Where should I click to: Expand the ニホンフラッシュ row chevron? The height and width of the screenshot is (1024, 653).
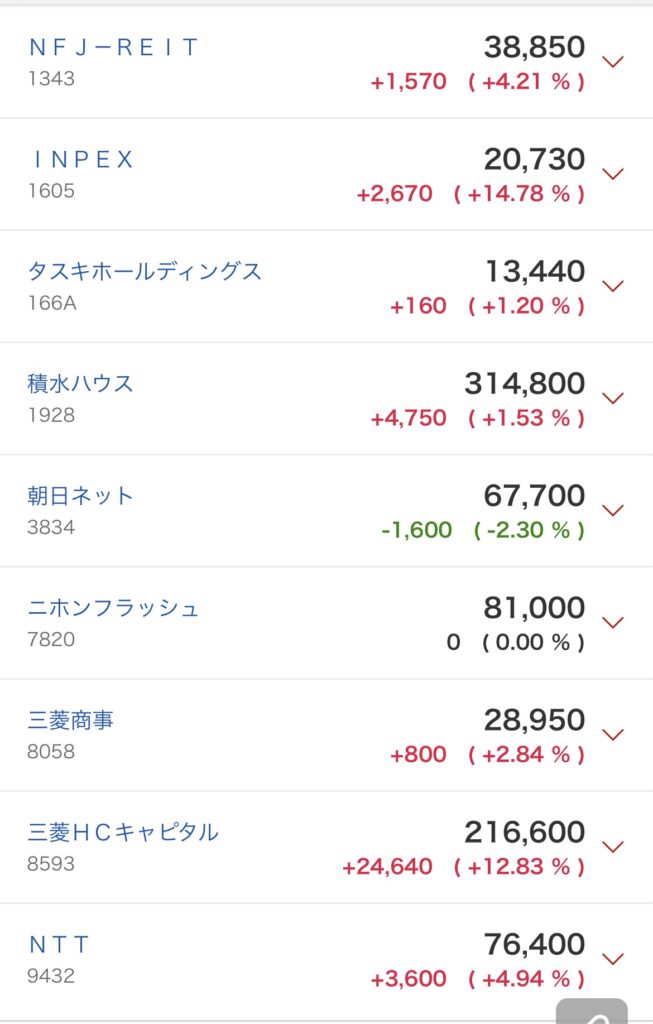[613, 622]
